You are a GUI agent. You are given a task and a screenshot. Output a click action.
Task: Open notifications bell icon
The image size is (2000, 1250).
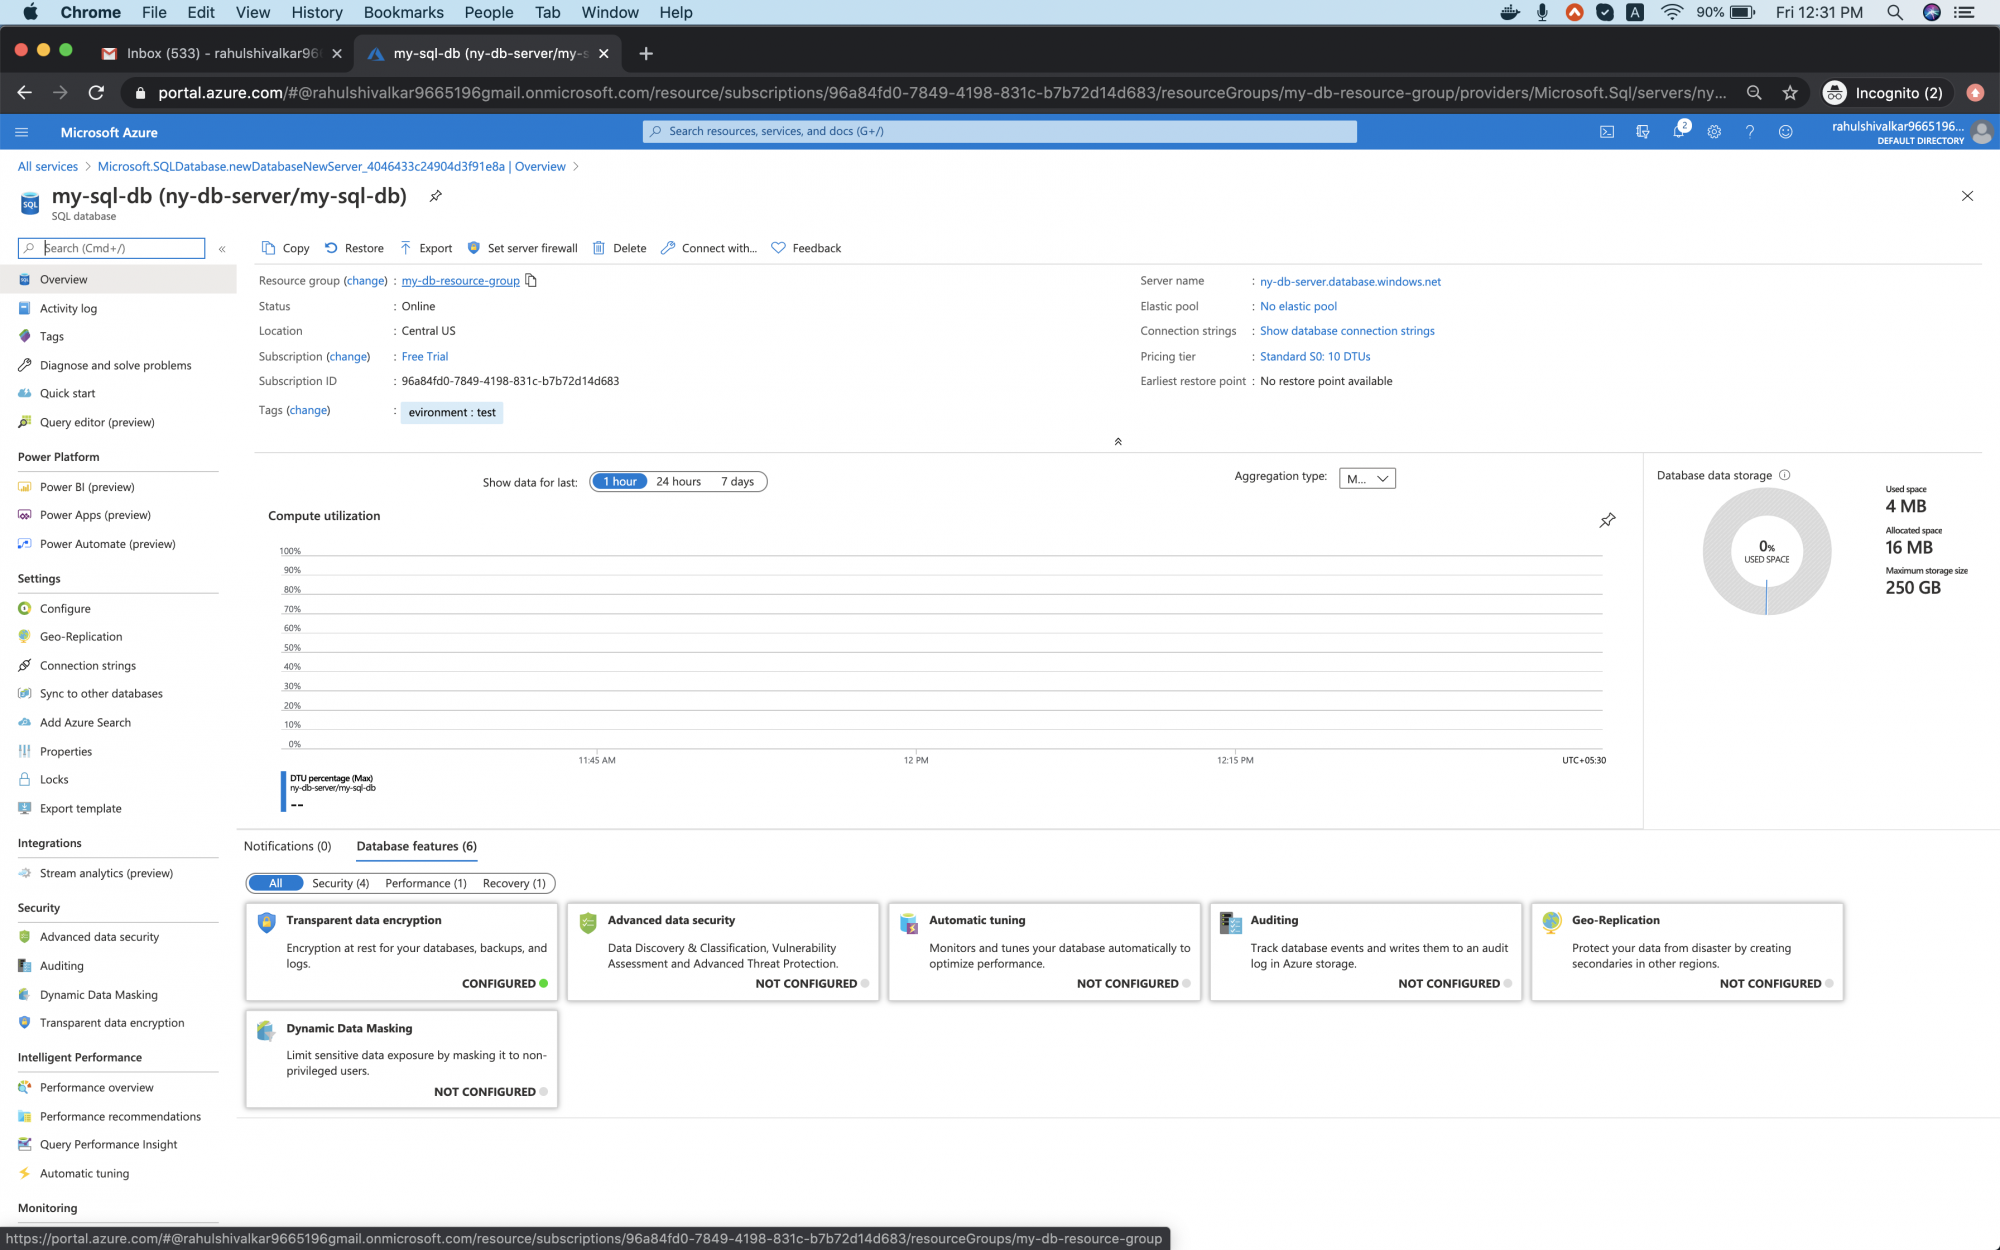1678,132
